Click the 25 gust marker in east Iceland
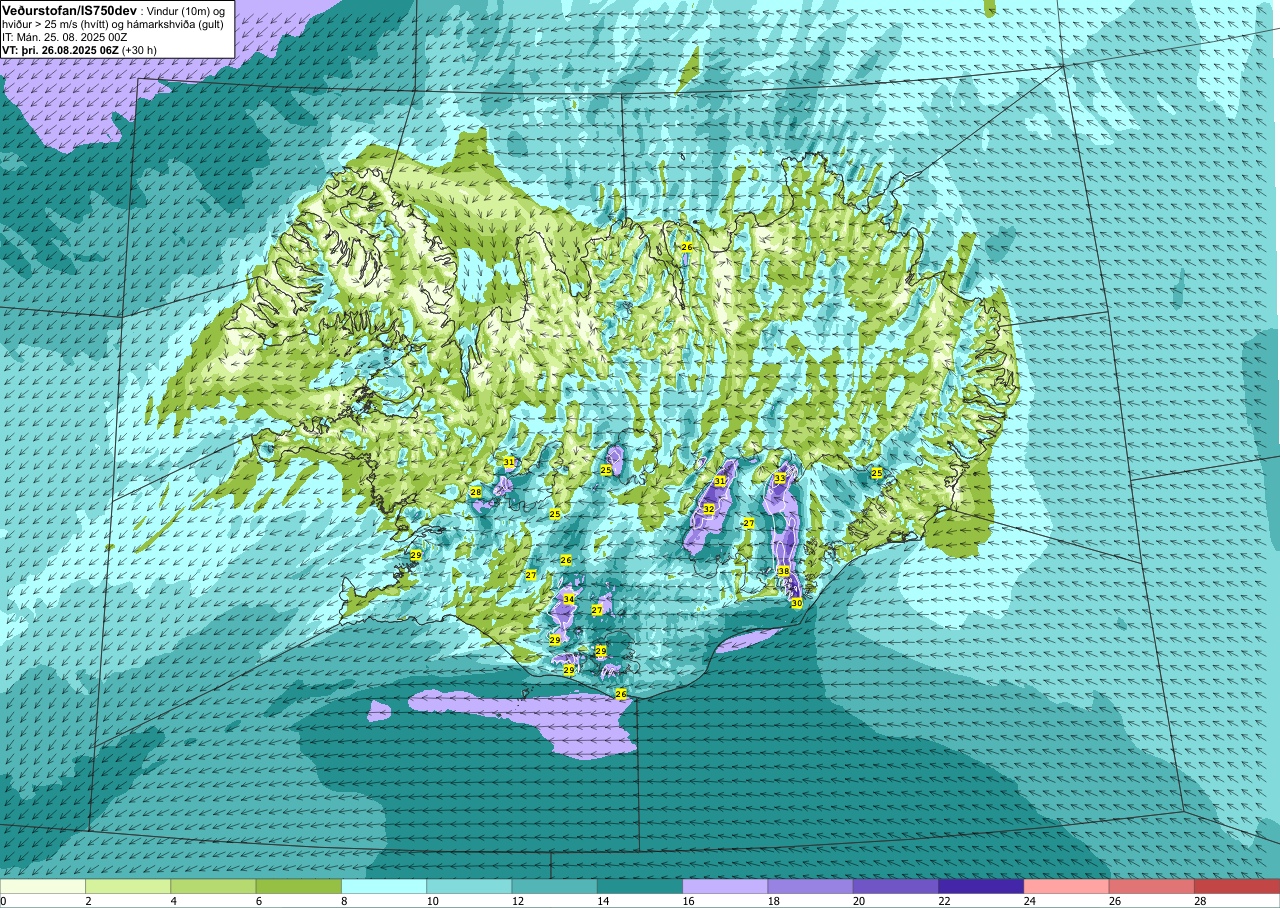 pyautogui.click(x=877, y=473)
